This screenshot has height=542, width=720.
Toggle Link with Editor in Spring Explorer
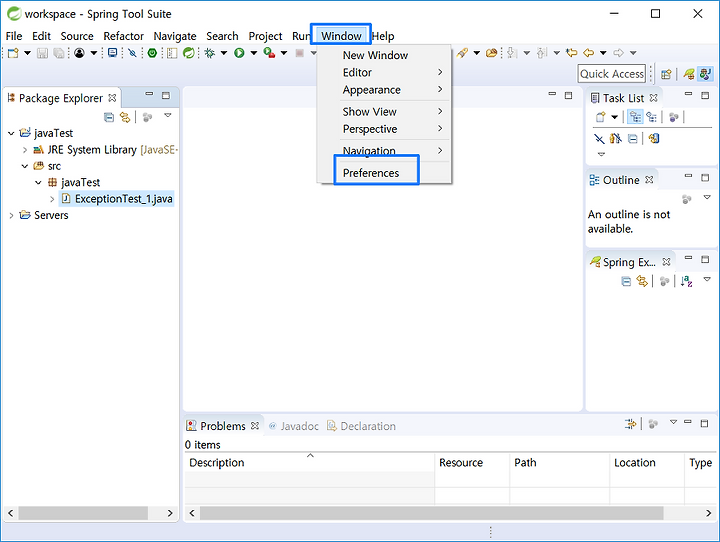coord(642,281)
